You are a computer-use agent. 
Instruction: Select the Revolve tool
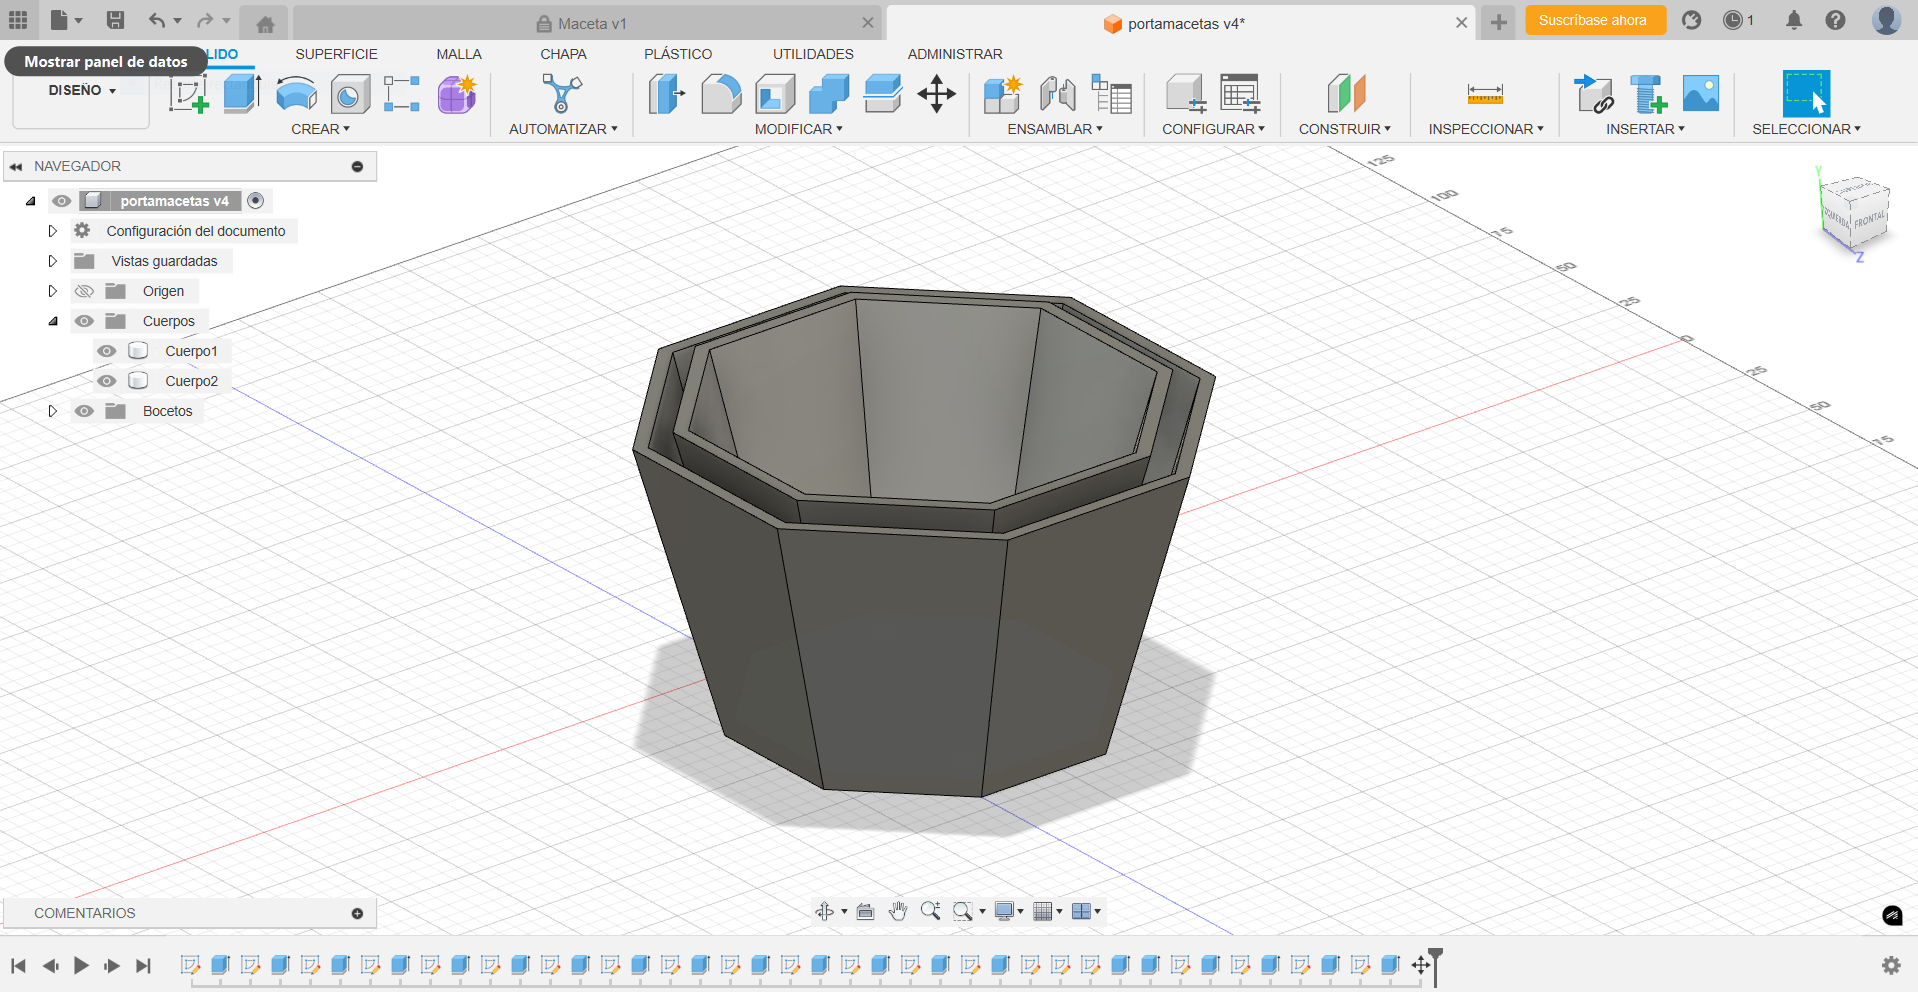296,94
